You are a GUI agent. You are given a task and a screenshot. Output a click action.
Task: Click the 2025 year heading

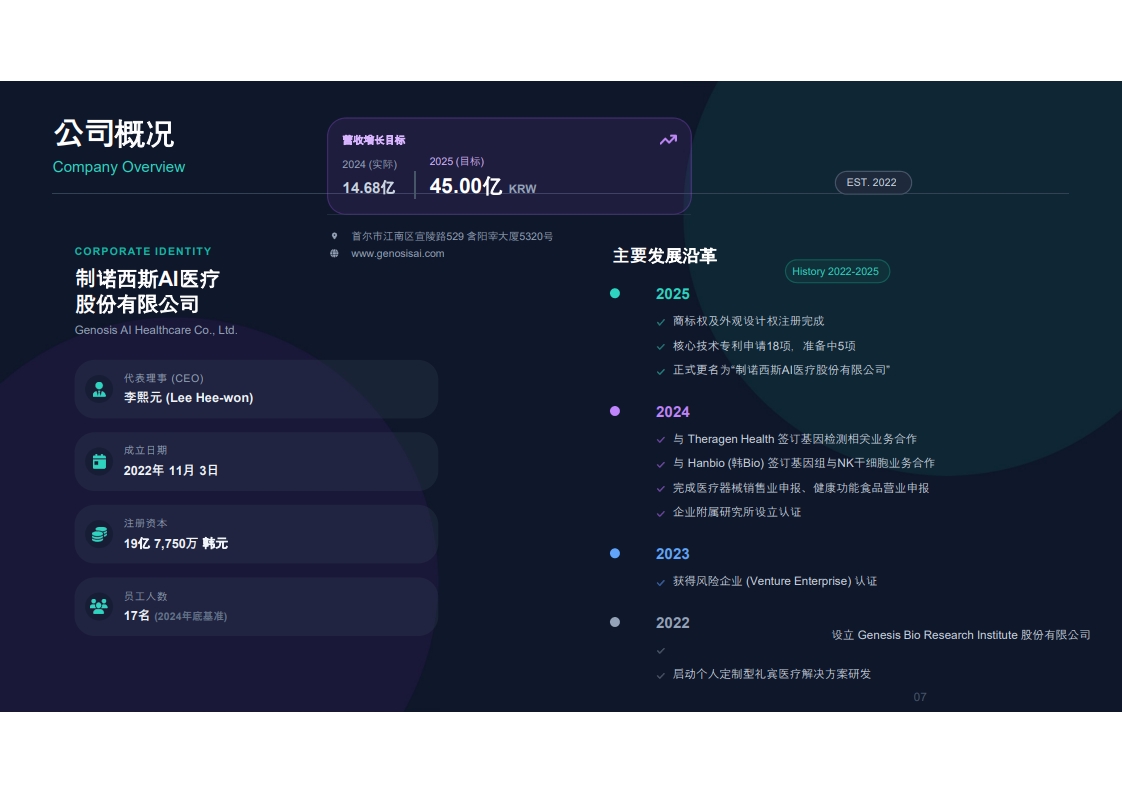673,294
